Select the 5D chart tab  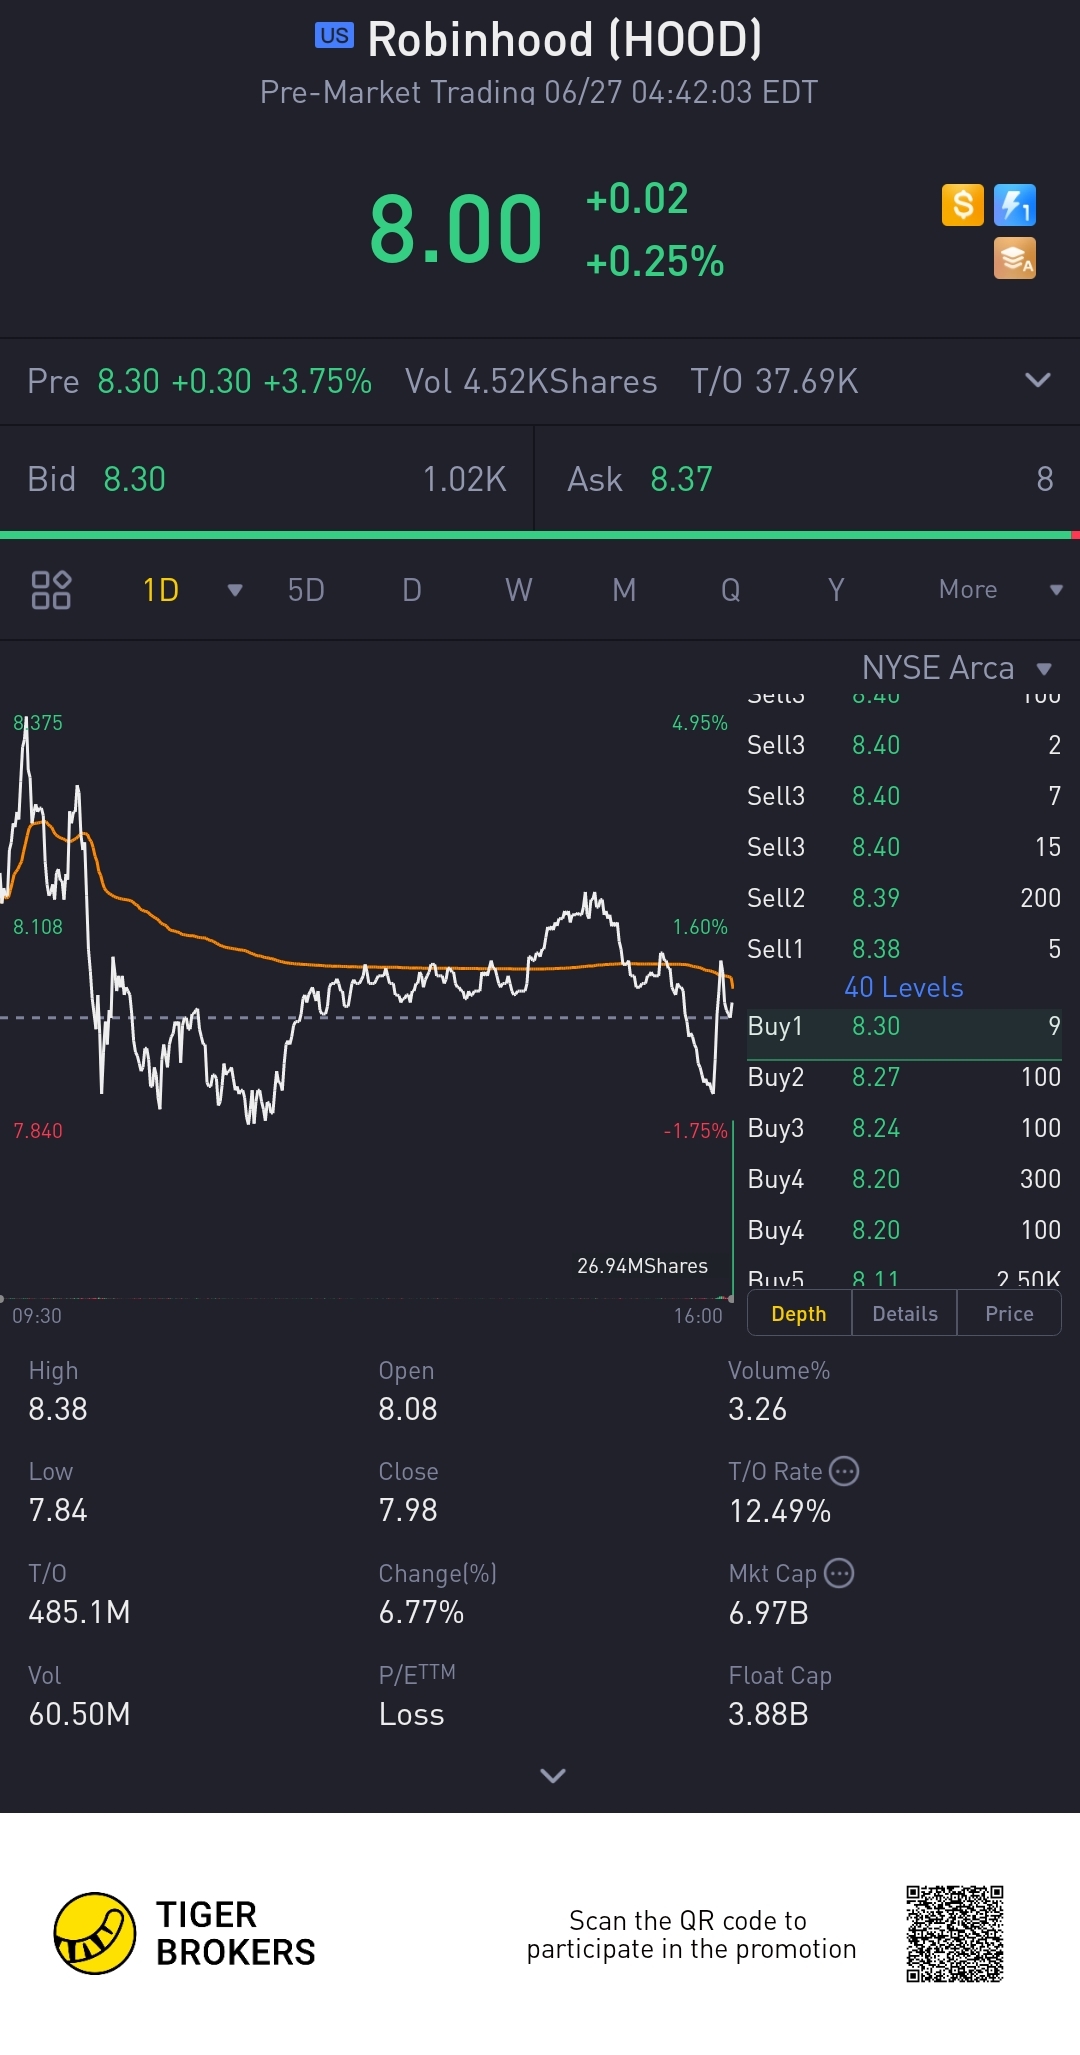coord(306,590)
